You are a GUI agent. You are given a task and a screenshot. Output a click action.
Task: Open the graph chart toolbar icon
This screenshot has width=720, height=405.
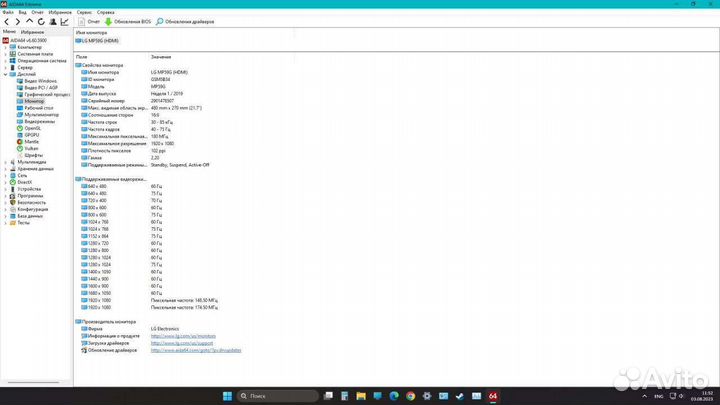pyautogui.click(x=65, y=22)
